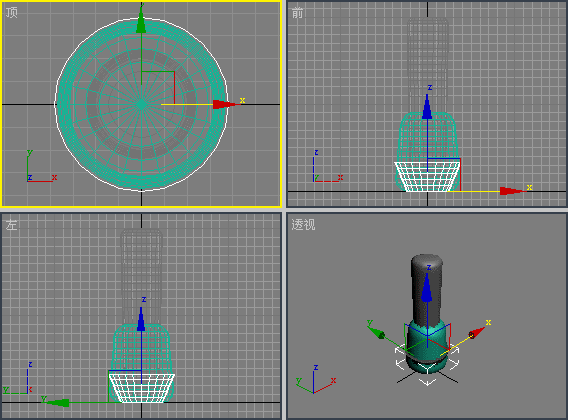Click the red X-axis arrowhead in Perspective viewport

[477, 333]
